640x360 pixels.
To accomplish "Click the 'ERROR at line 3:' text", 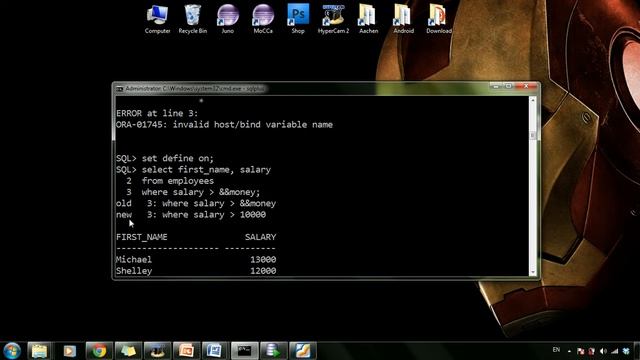I will point(157,113).
